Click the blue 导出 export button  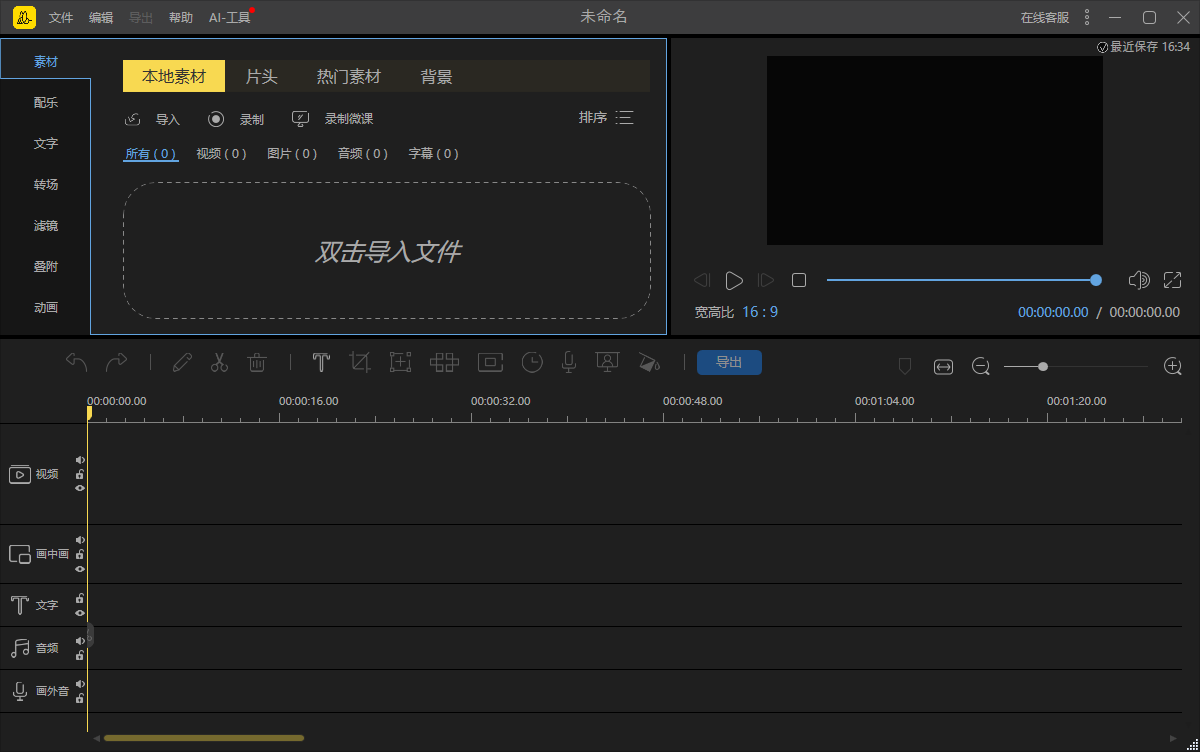tap(729, 362)
